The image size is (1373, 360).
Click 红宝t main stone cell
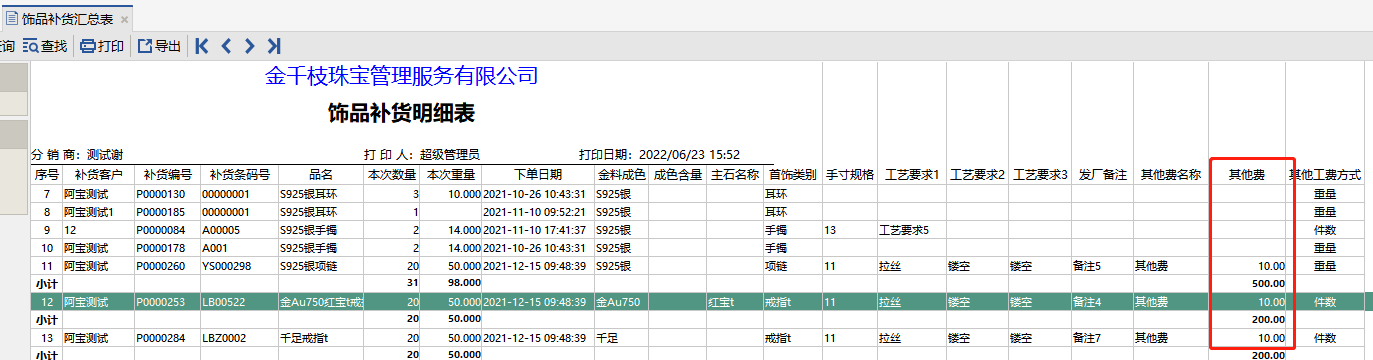(722, 301)
